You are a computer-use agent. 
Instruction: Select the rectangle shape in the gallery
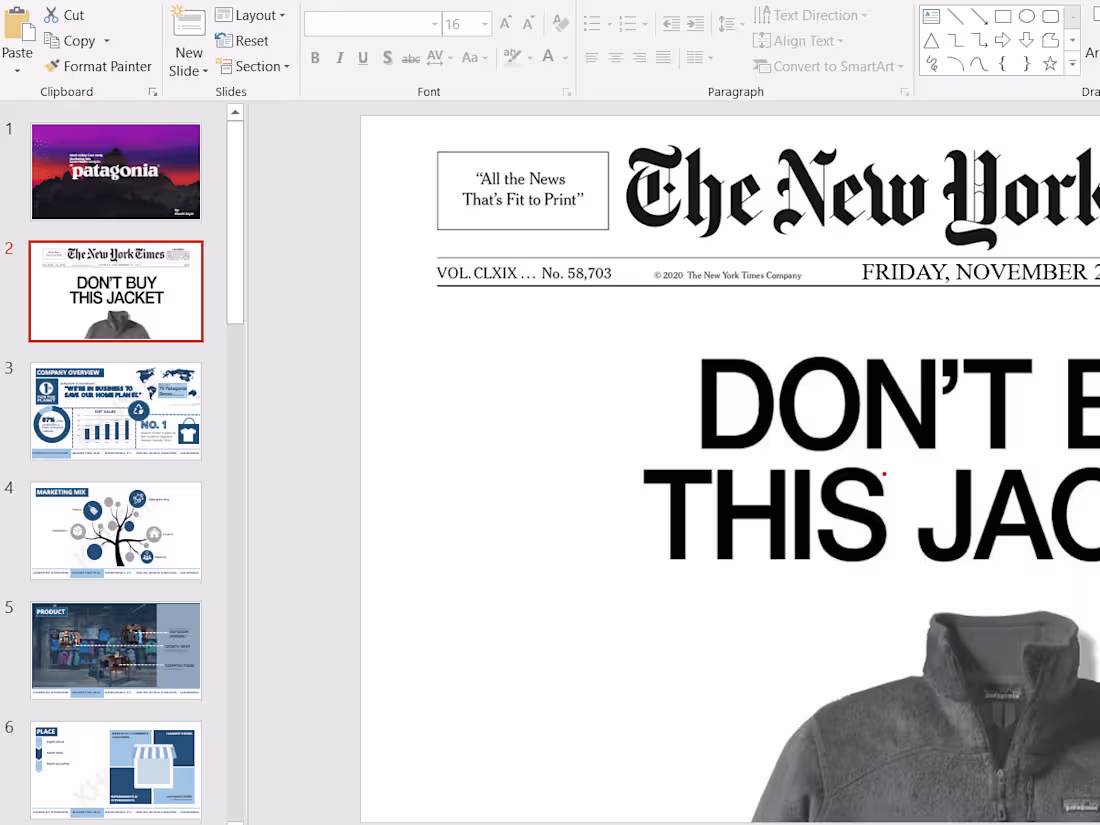[x=1003, y=16]
